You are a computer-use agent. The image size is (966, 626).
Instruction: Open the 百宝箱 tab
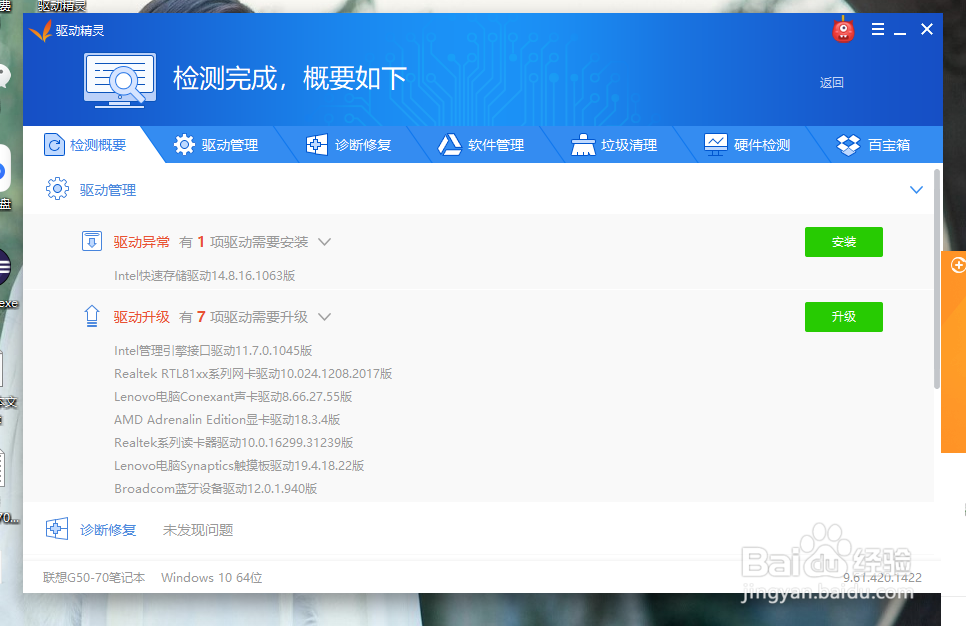tap(875, 145)
